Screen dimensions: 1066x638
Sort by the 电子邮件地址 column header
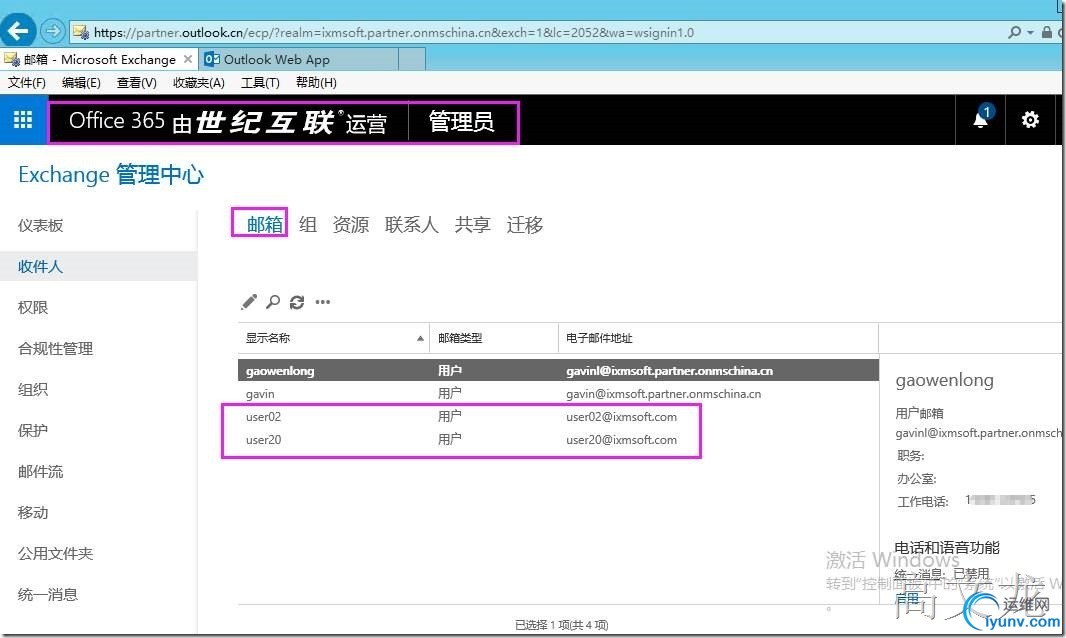719,338
